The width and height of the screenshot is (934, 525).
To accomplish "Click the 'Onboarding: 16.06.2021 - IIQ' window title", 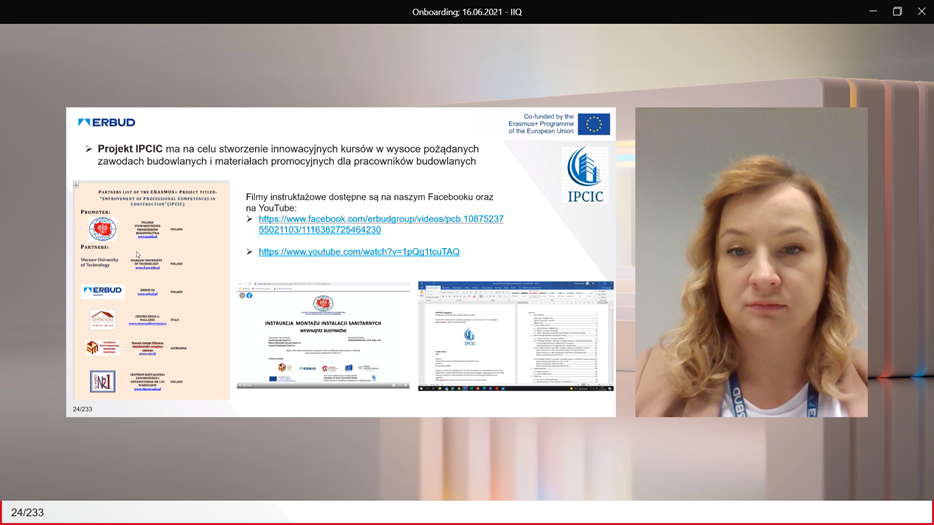I will point(467,12).
